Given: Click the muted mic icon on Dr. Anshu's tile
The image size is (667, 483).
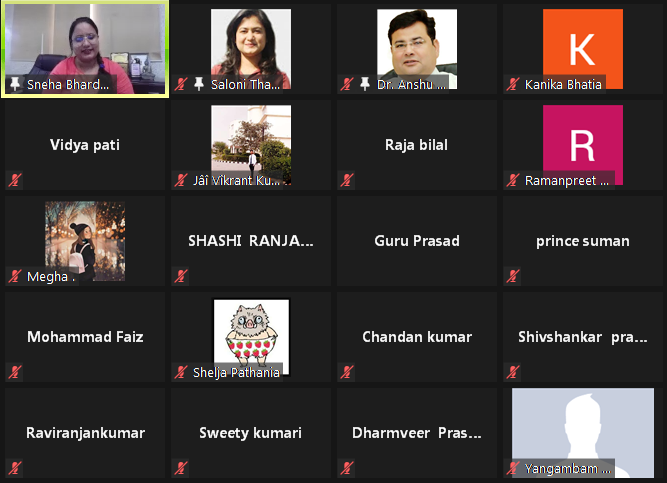Looking at the screenshot, I should (347, 84).
